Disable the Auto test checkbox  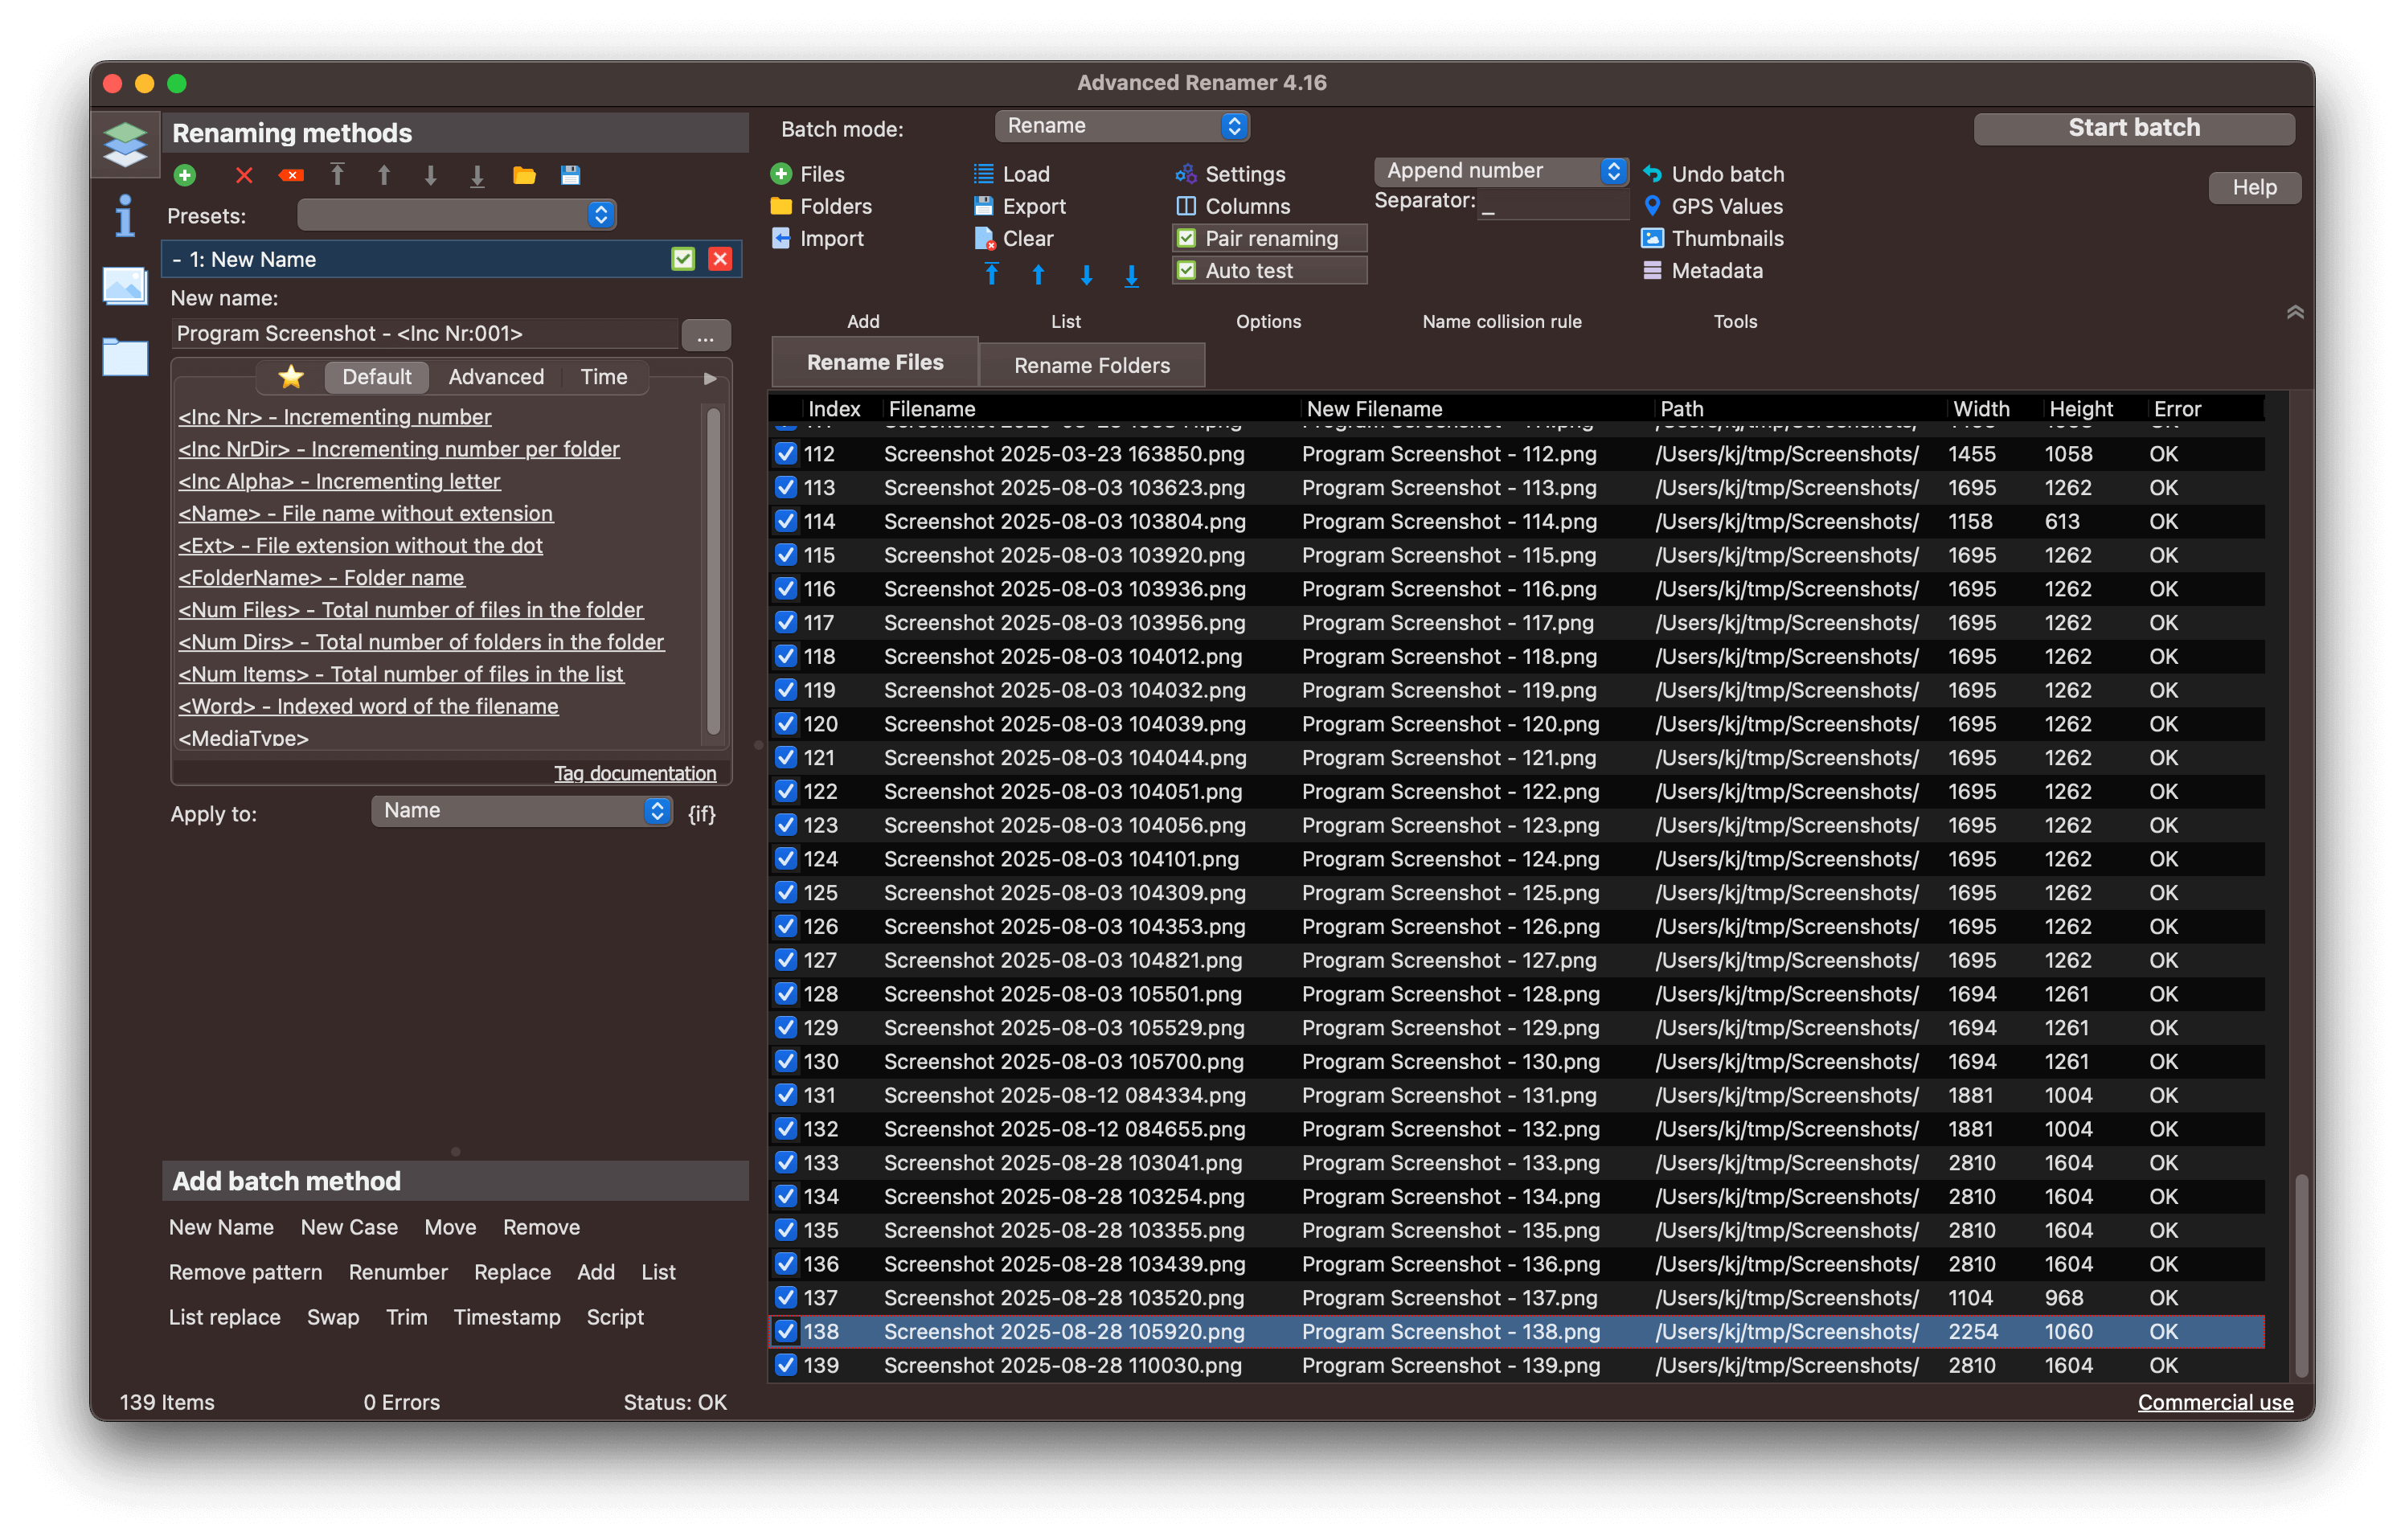(x=1186, y=270)
